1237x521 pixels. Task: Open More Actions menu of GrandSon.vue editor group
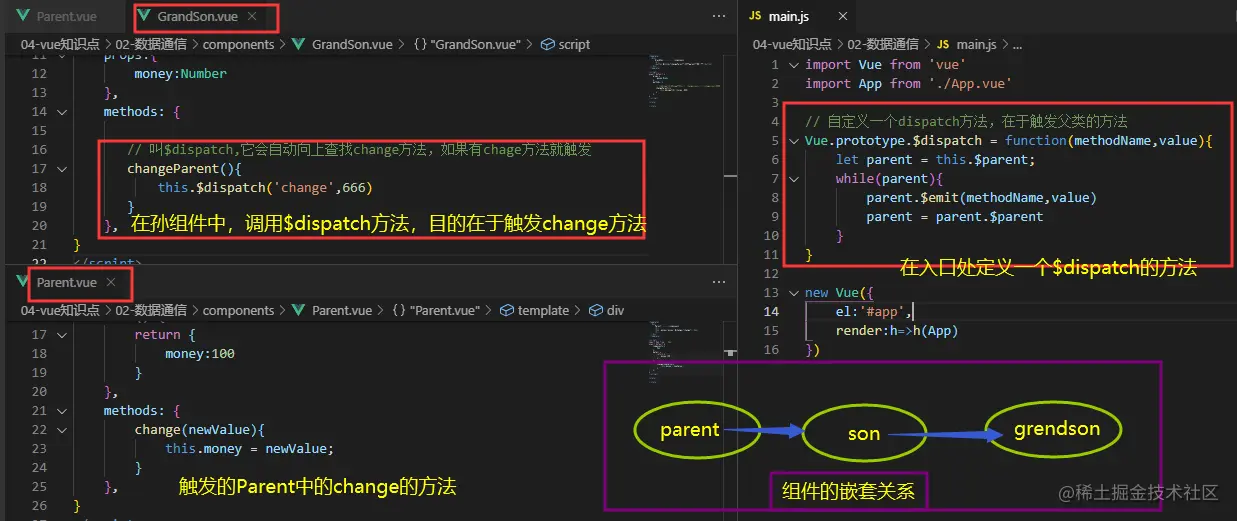coord(718,17)
